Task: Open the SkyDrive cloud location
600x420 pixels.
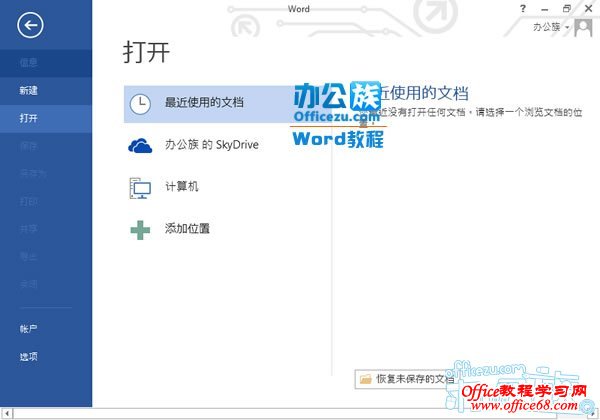Action: (140, 146)
